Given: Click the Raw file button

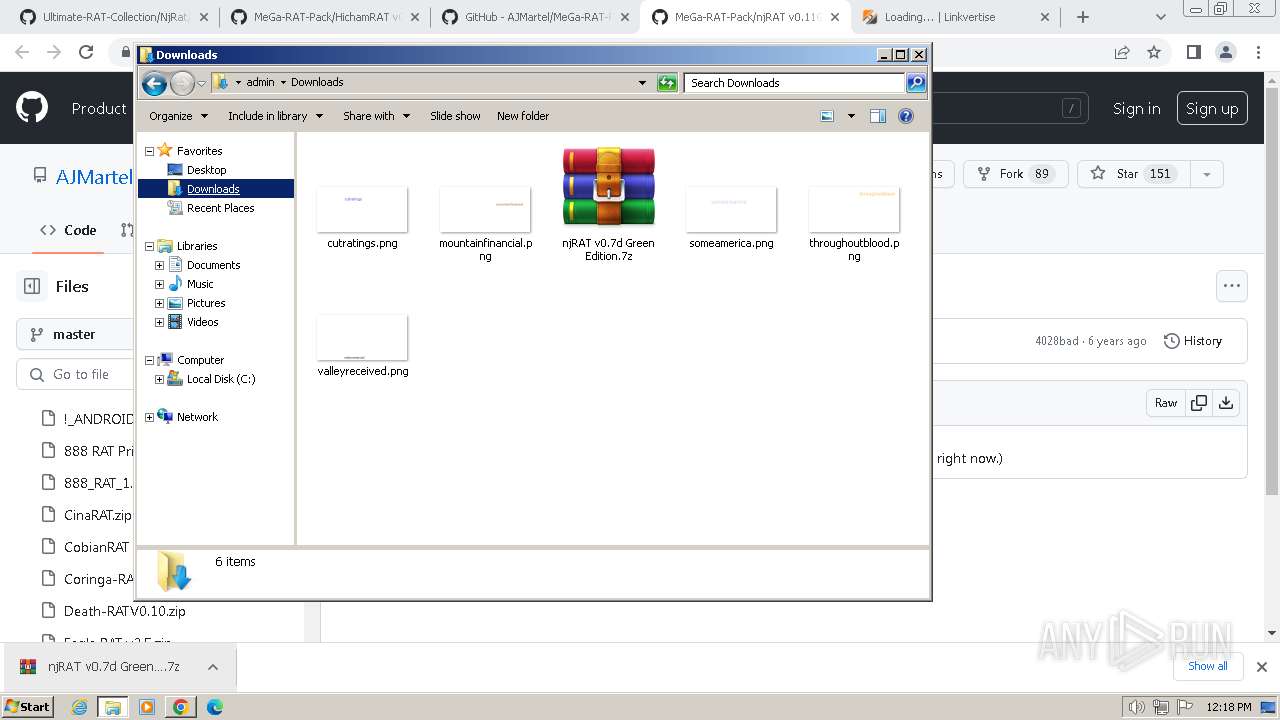Looking at the screenshot, I should (1166, 403).
